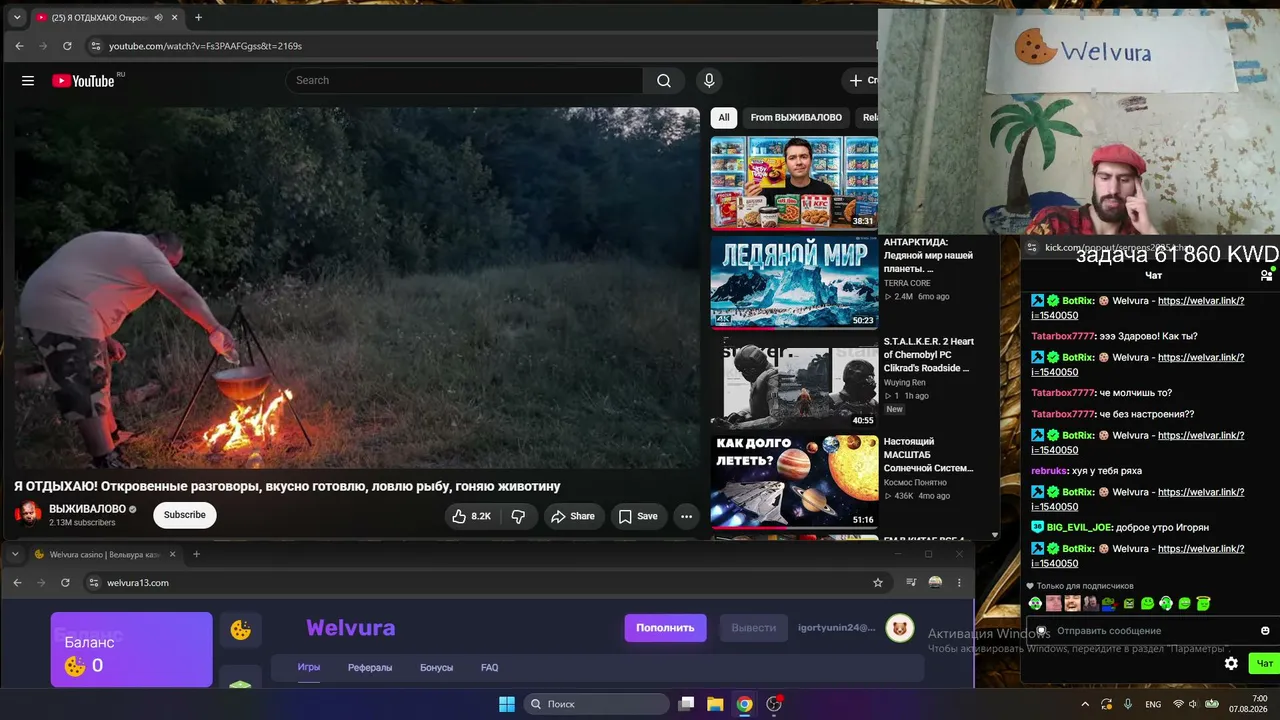The width and height of the screenshot is (1280, 720).
Task: Click the video player with the campfire
Action: click(357, 288)
